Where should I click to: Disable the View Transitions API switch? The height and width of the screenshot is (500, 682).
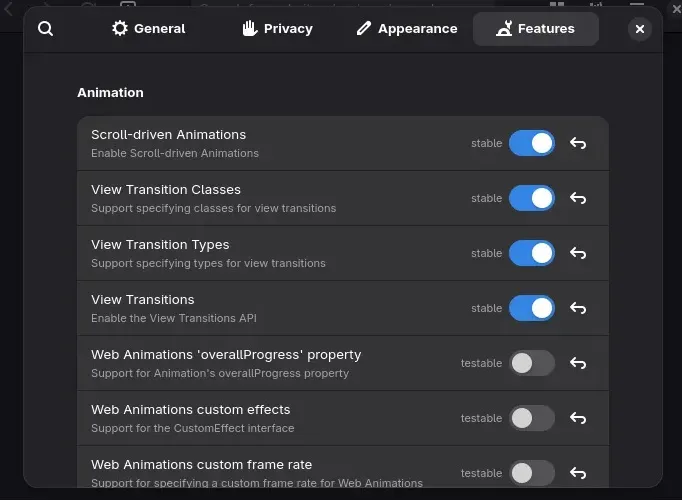point(532,308)
